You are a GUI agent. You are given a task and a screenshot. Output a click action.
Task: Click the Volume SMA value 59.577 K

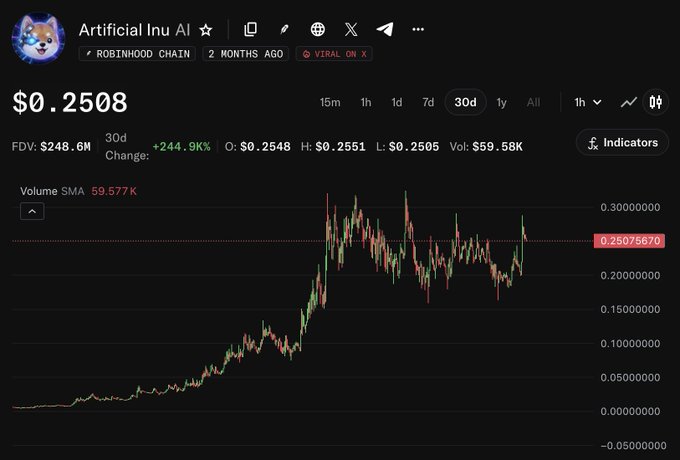114,191
